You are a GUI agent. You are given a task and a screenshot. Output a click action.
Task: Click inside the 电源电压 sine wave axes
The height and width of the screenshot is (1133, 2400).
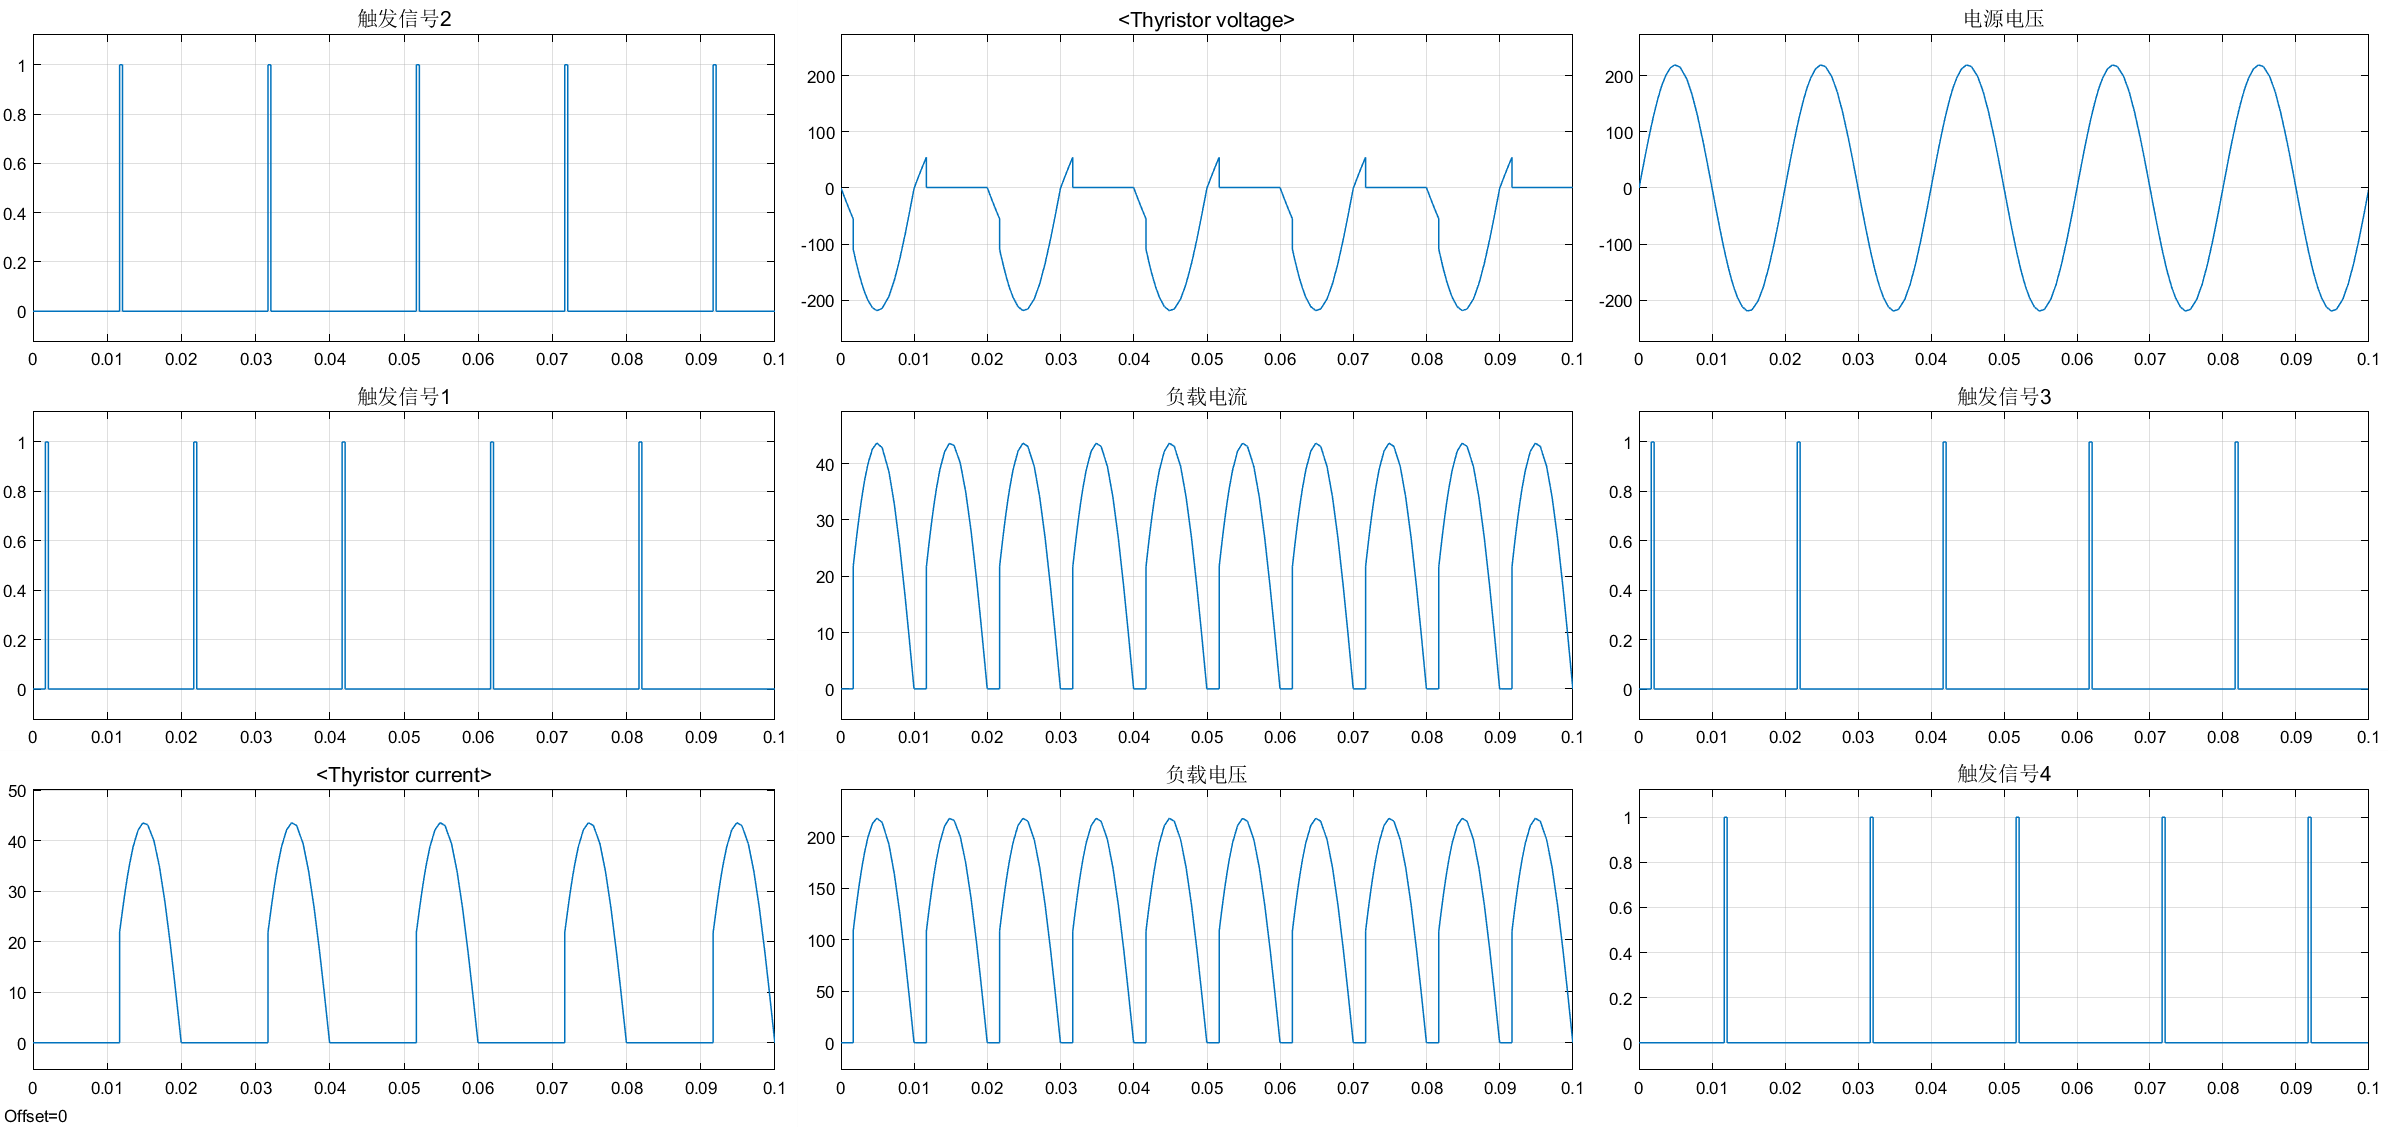(2003, 188)
